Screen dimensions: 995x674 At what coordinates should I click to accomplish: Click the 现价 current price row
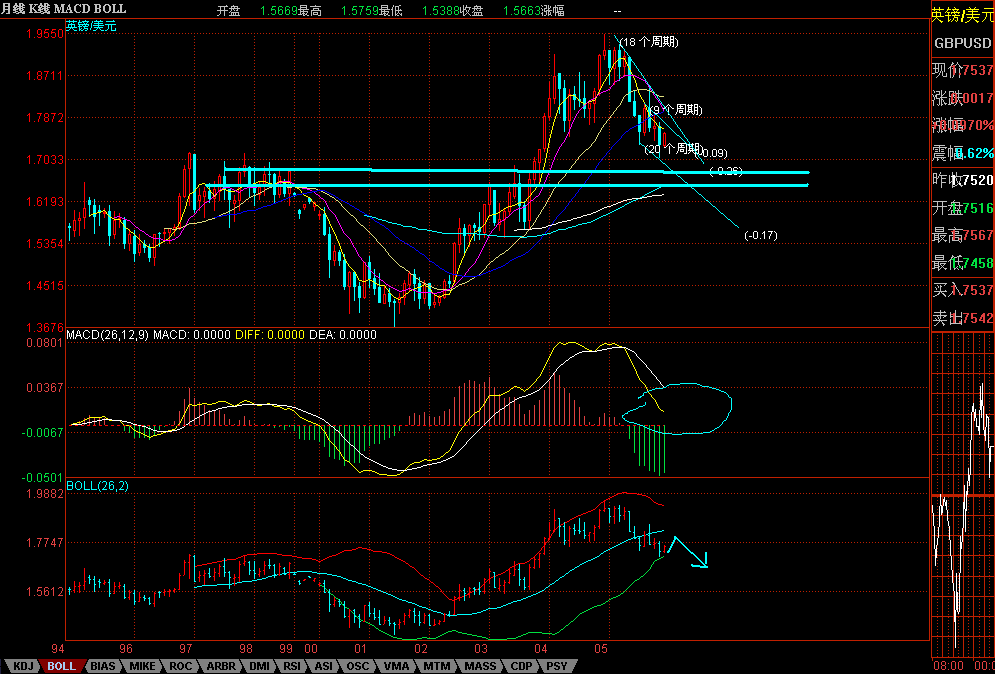coord(963,70)
